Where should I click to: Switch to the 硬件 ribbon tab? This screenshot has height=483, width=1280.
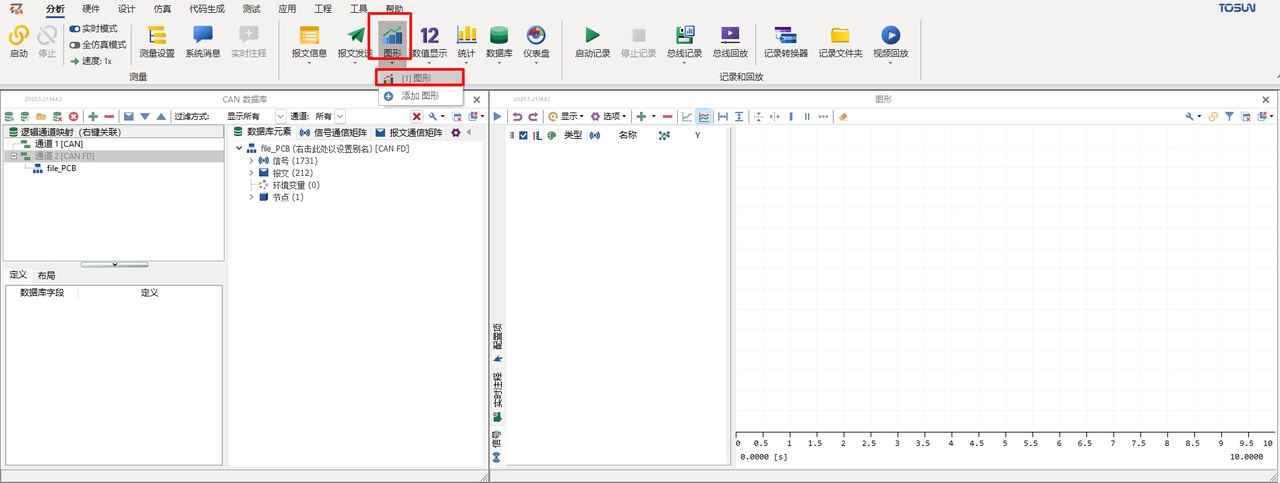click(91, 8)
